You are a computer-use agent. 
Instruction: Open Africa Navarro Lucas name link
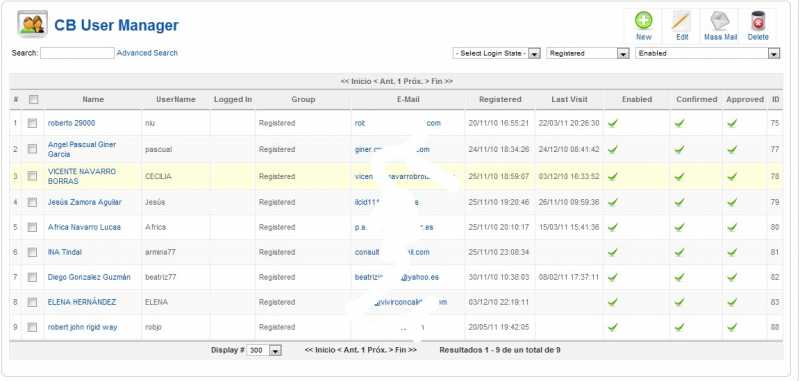[84, 227]
